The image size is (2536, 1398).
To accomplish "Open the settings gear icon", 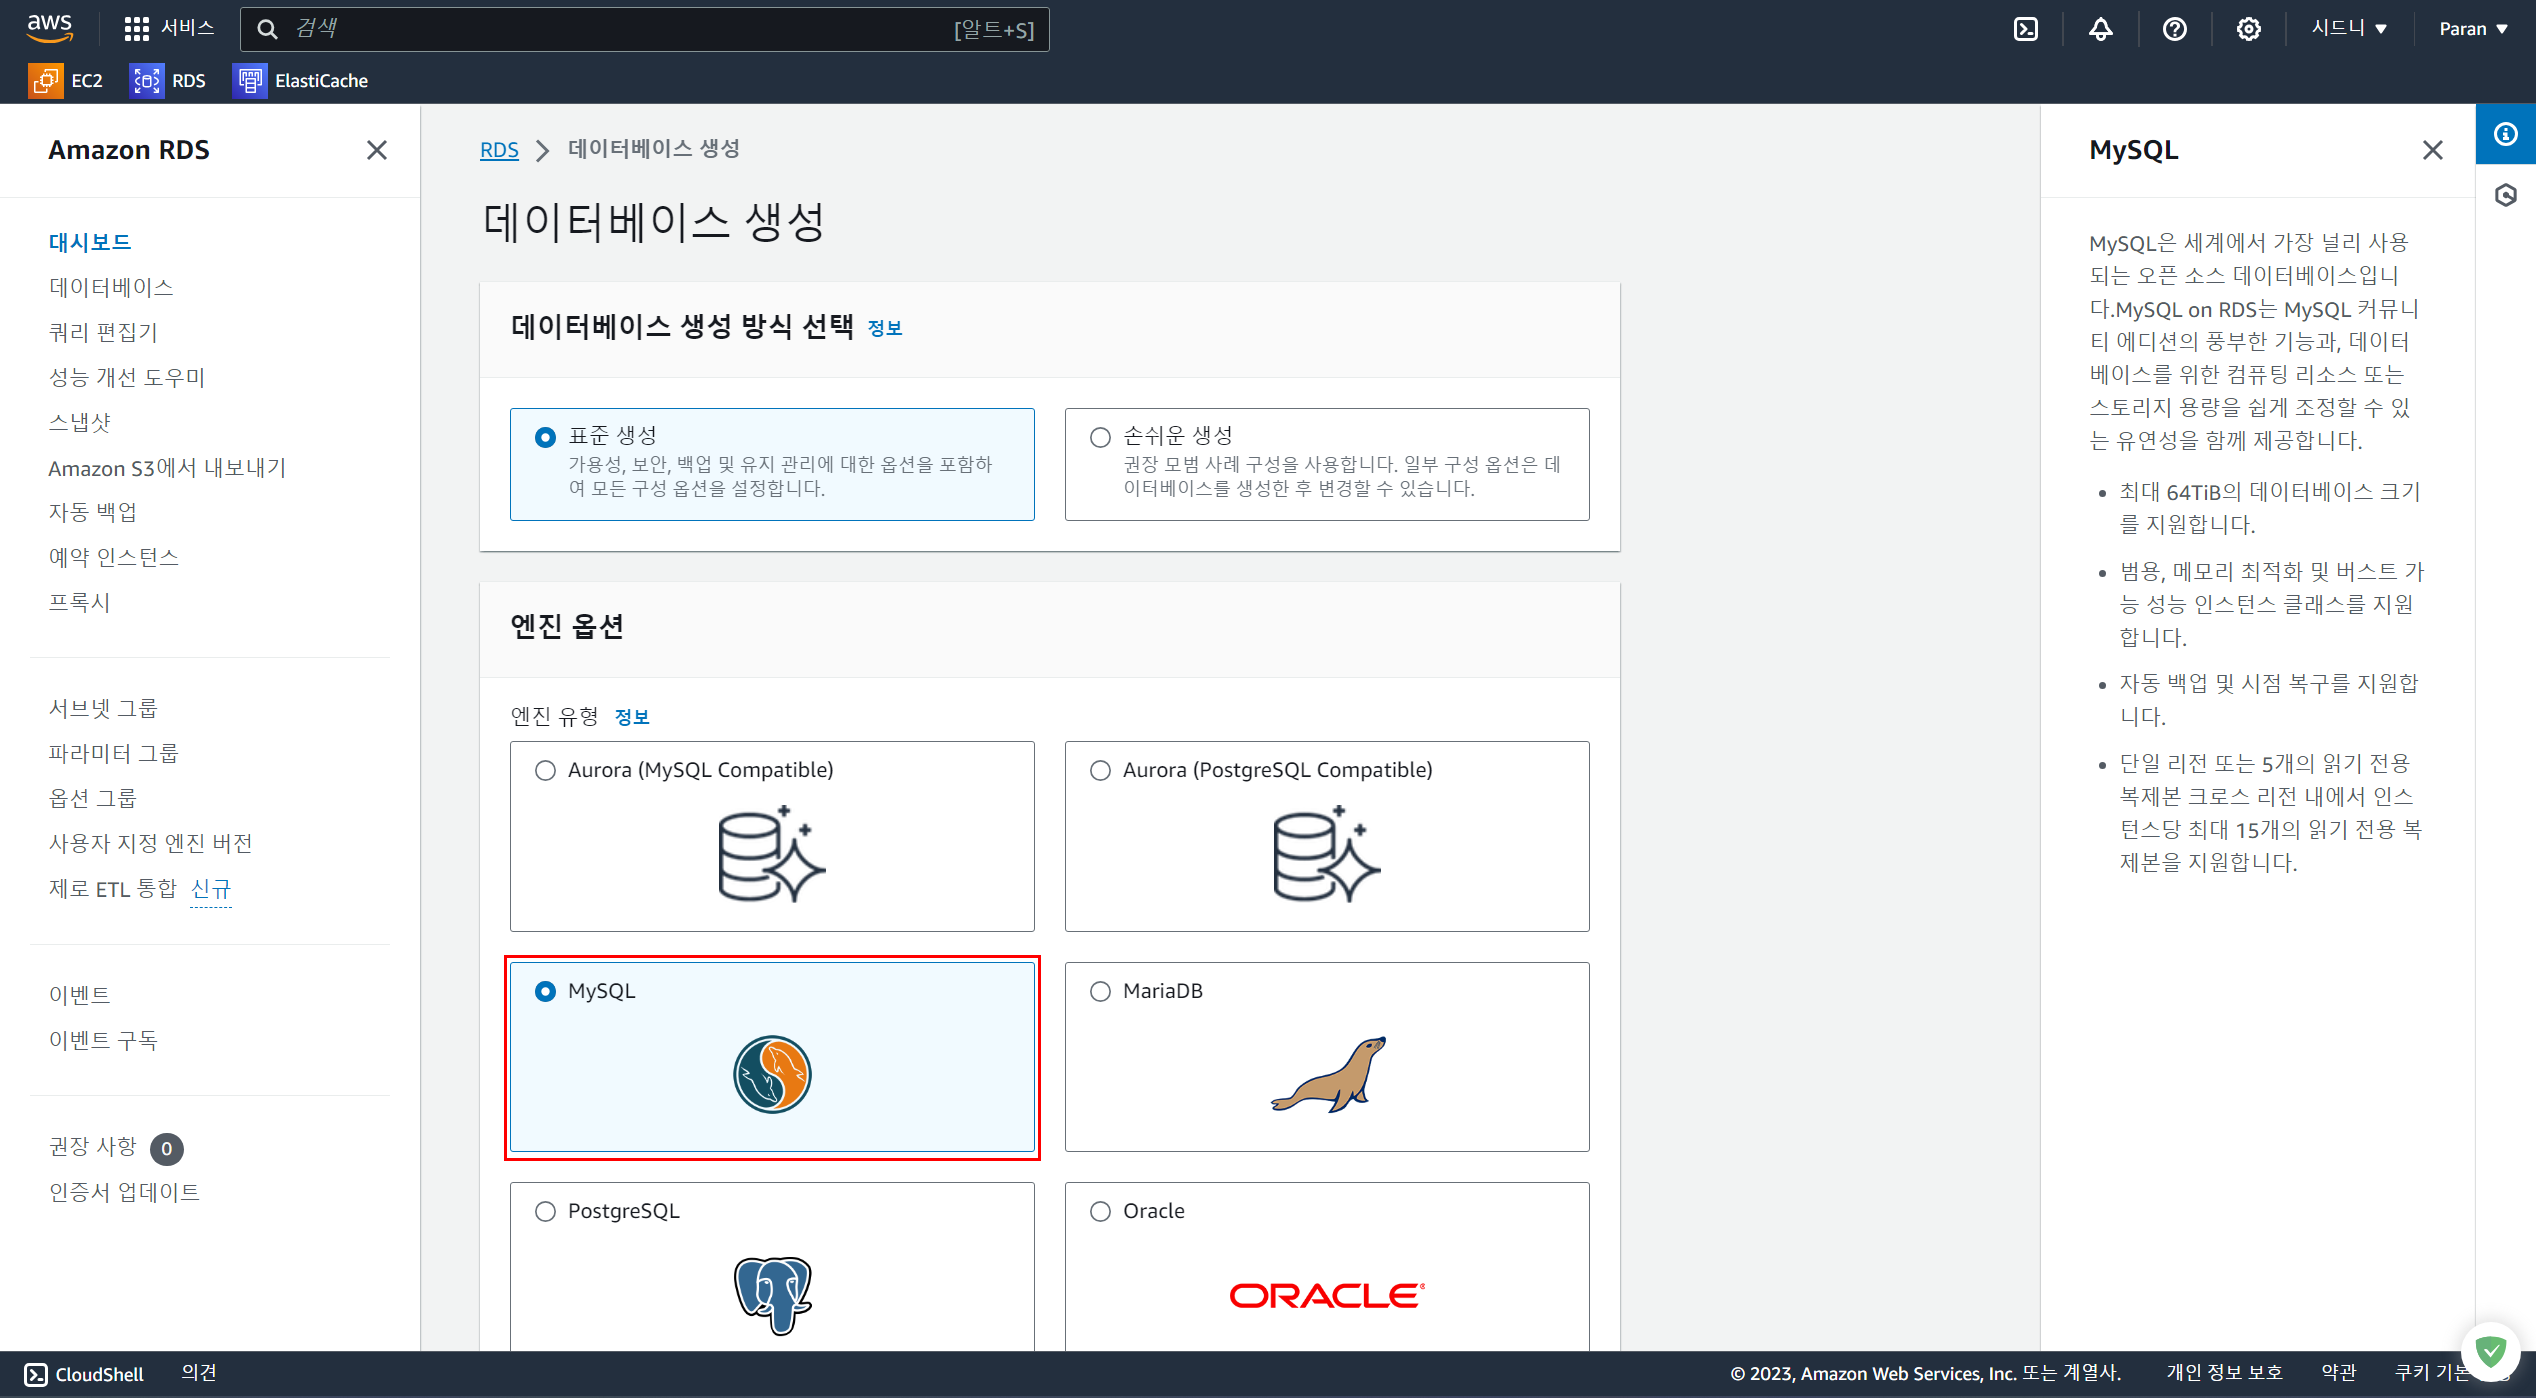I will pyautogui.click(x=2249, y=29).
